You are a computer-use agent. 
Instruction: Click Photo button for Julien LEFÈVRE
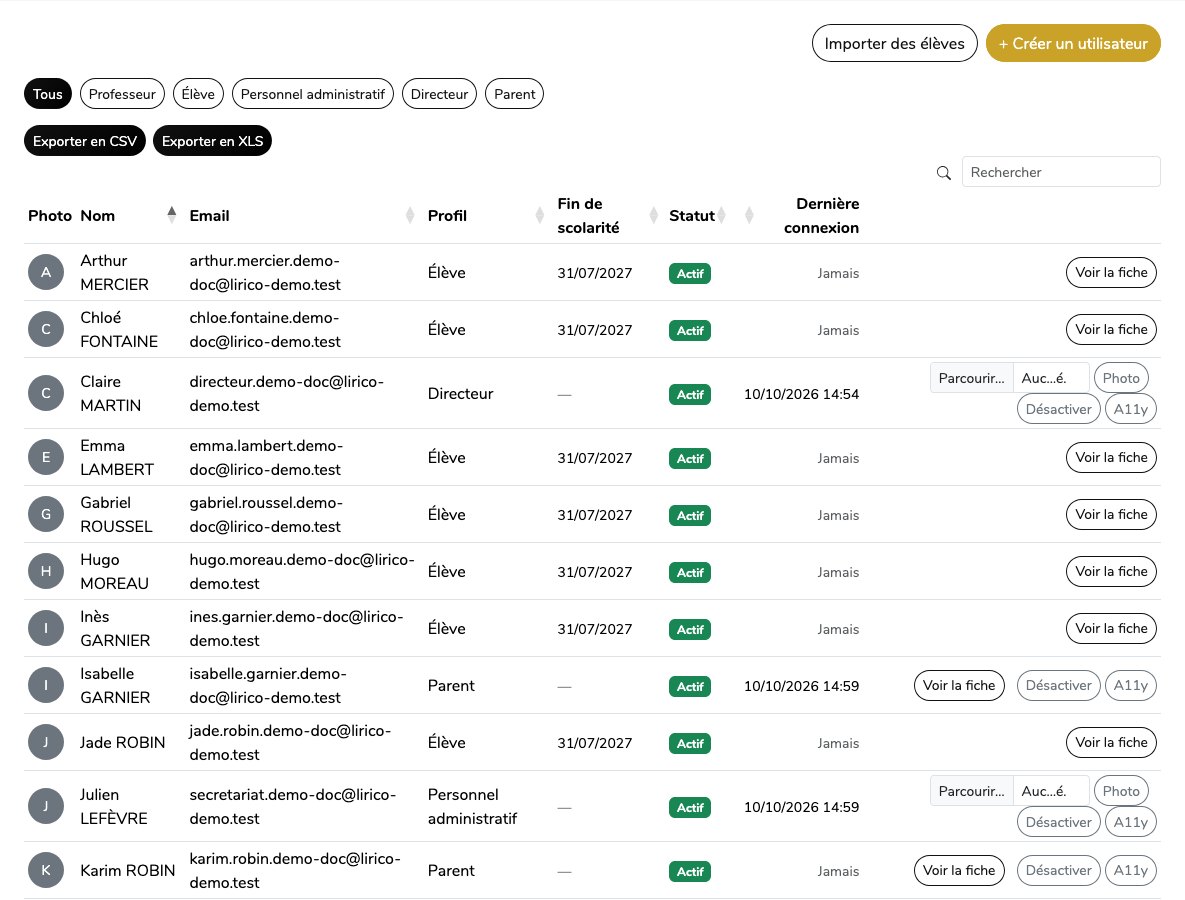[x=1121, y=791]
